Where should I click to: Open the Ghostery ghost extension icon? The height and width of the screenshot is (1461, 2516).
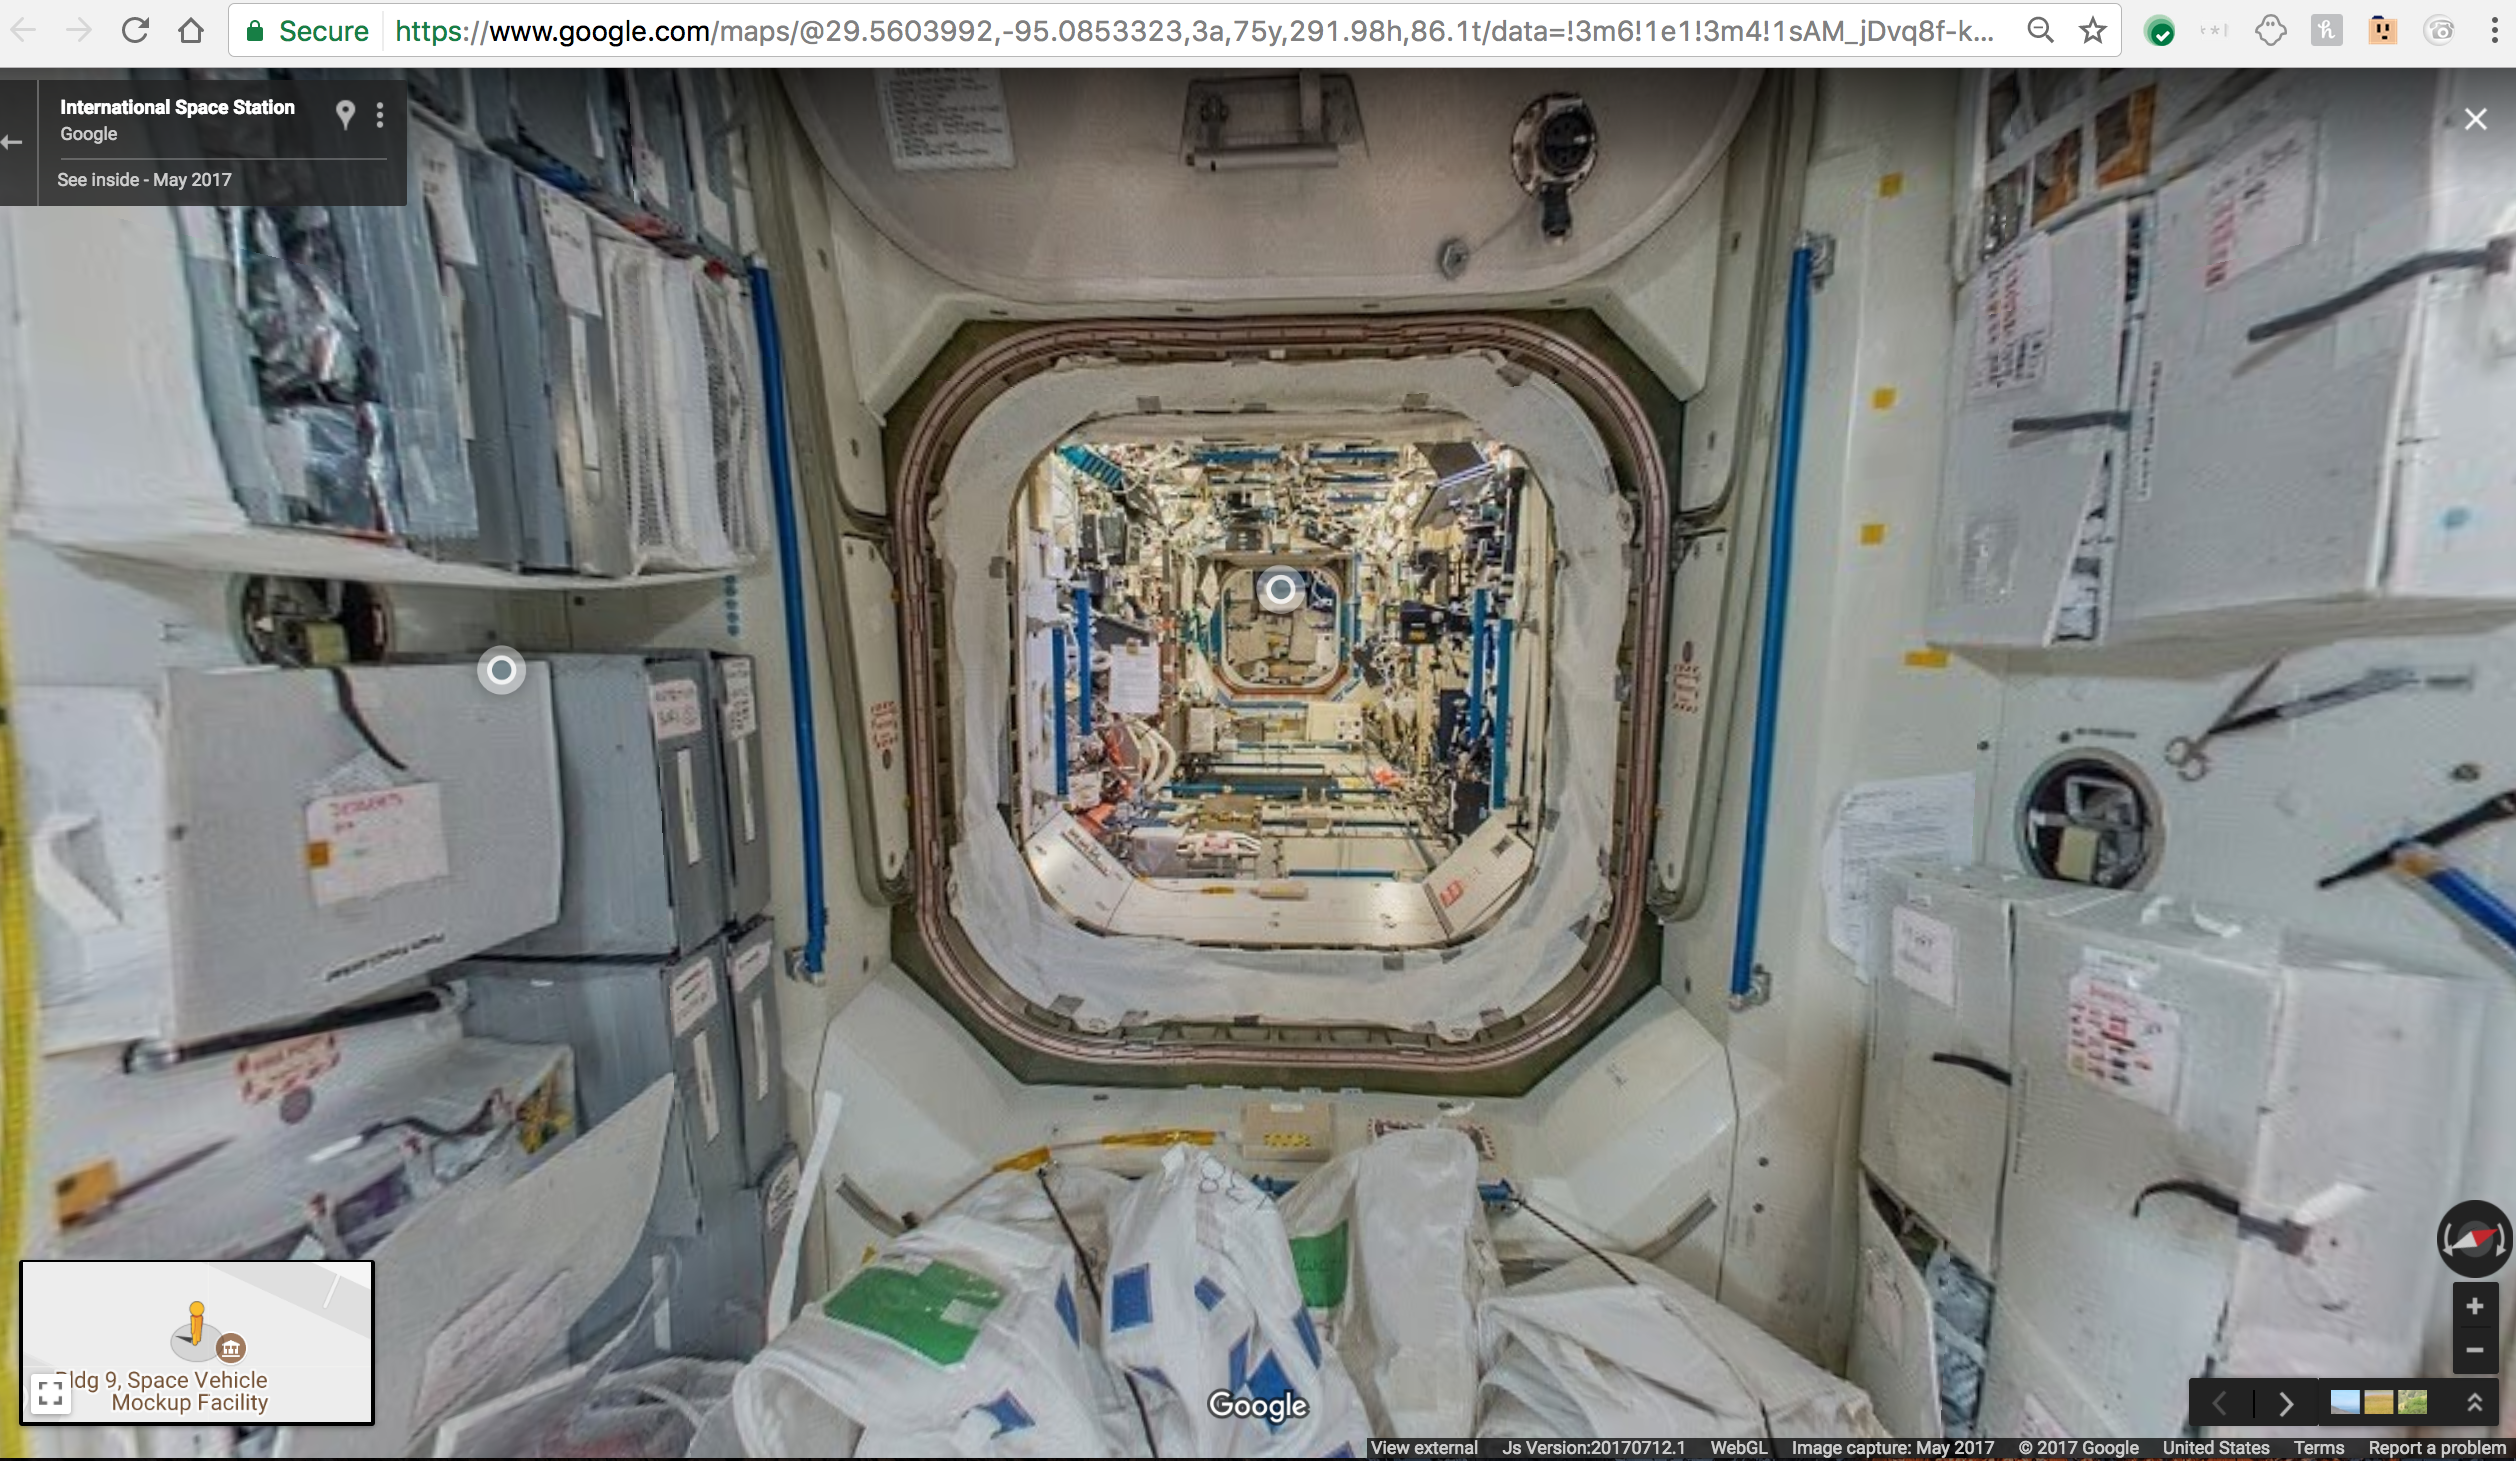tap(2270, 31)
